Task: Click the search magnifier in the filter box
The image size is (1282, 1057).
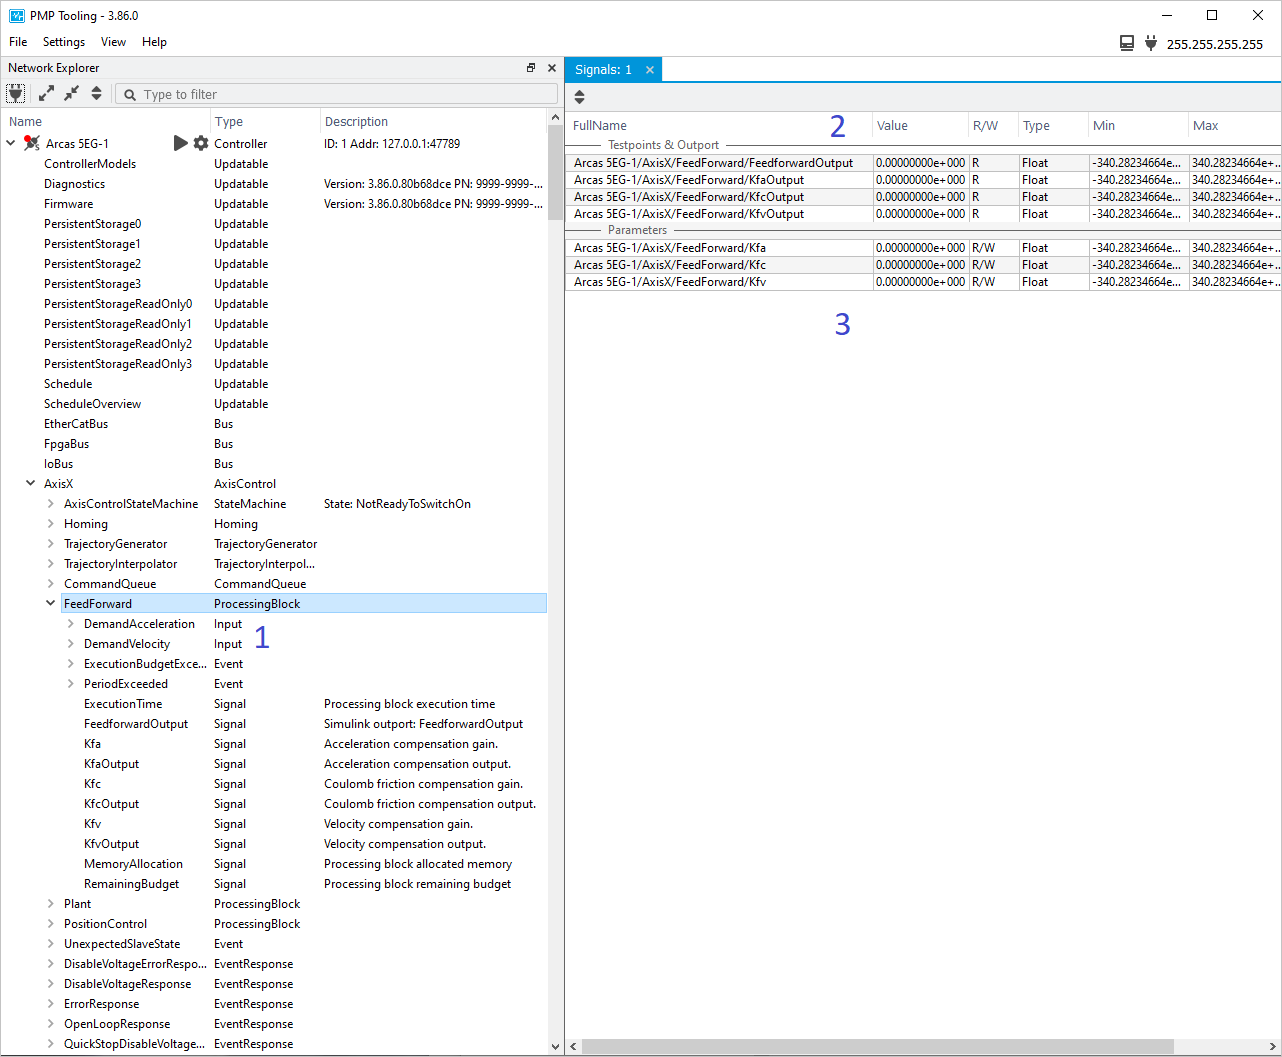Action: [x=130, y=94]
